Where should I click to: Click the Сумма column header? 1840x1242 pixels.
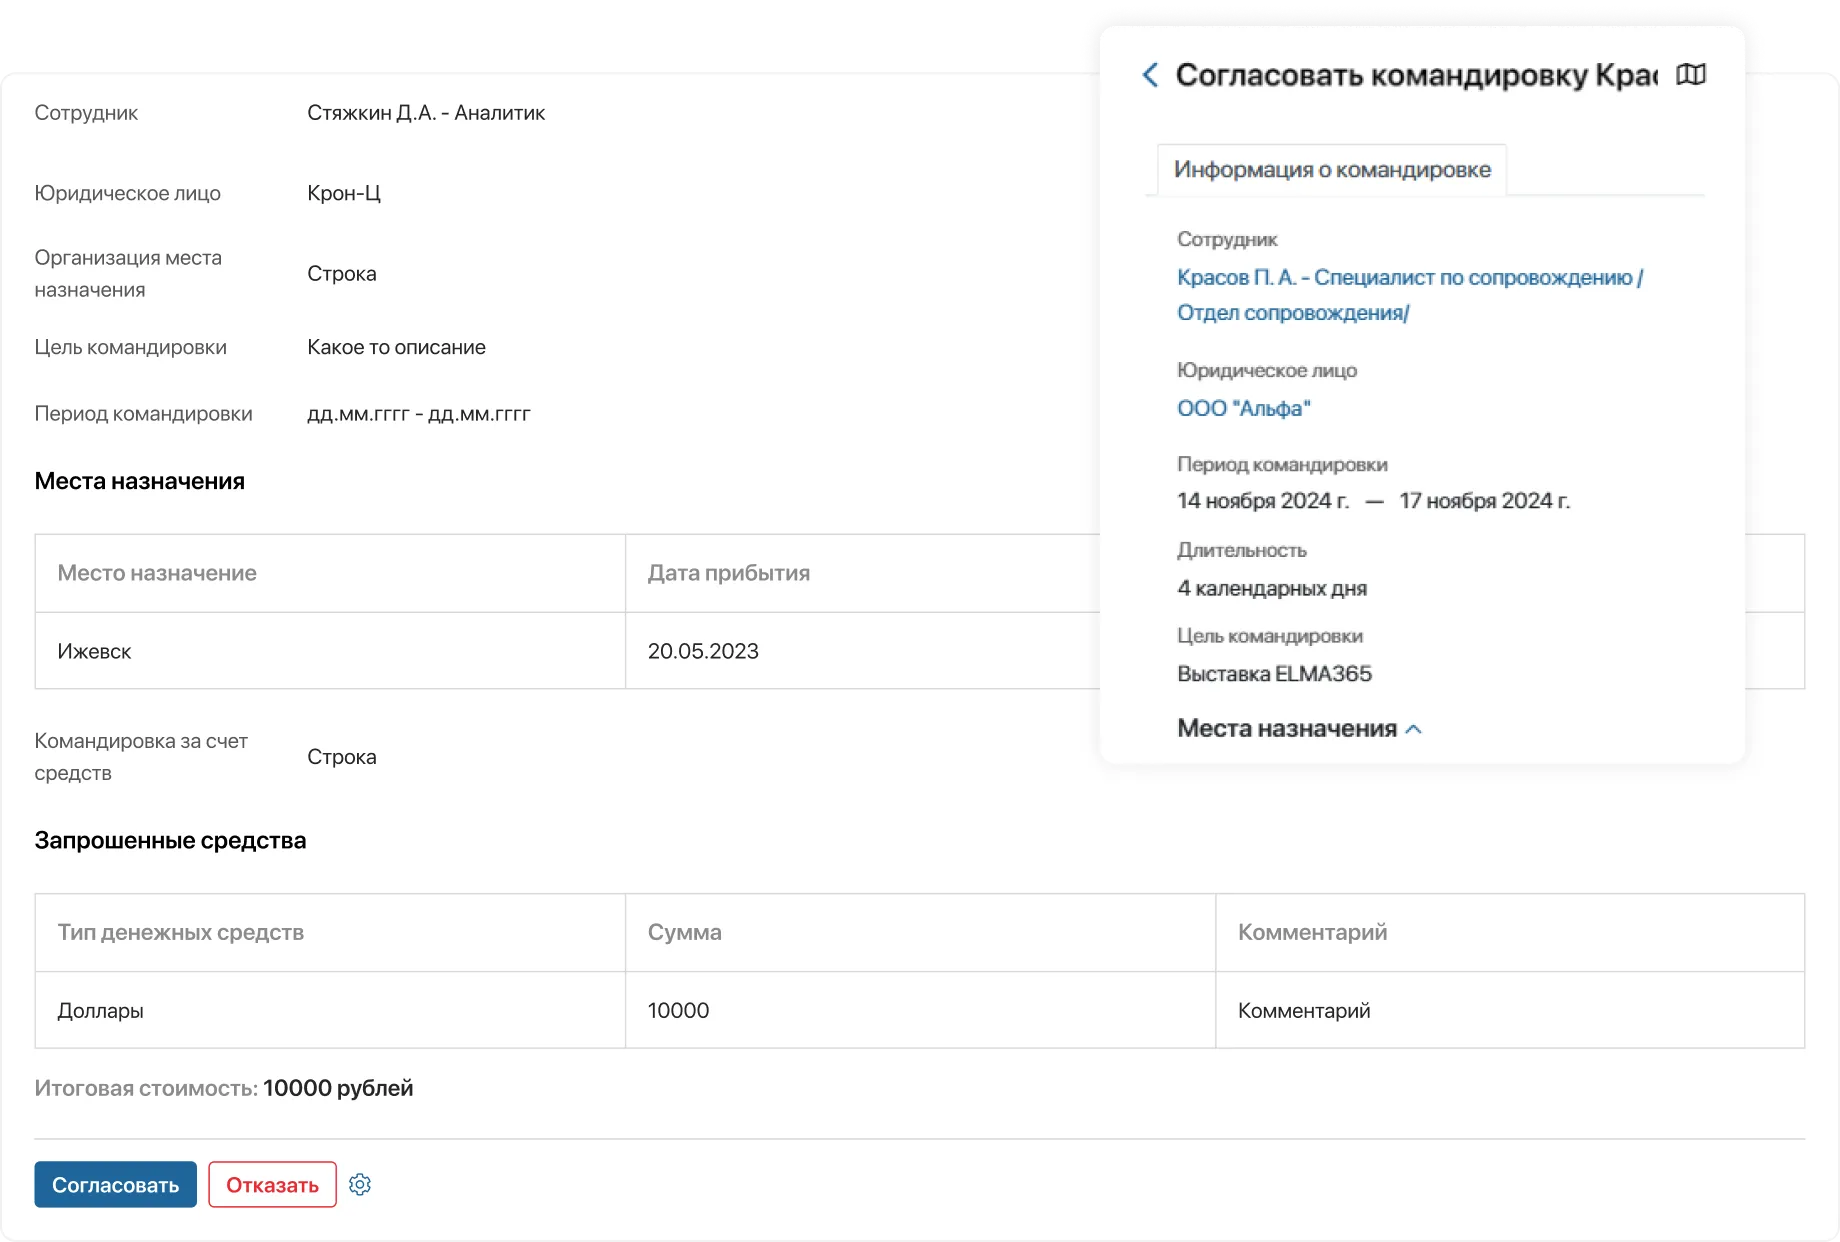684,932
